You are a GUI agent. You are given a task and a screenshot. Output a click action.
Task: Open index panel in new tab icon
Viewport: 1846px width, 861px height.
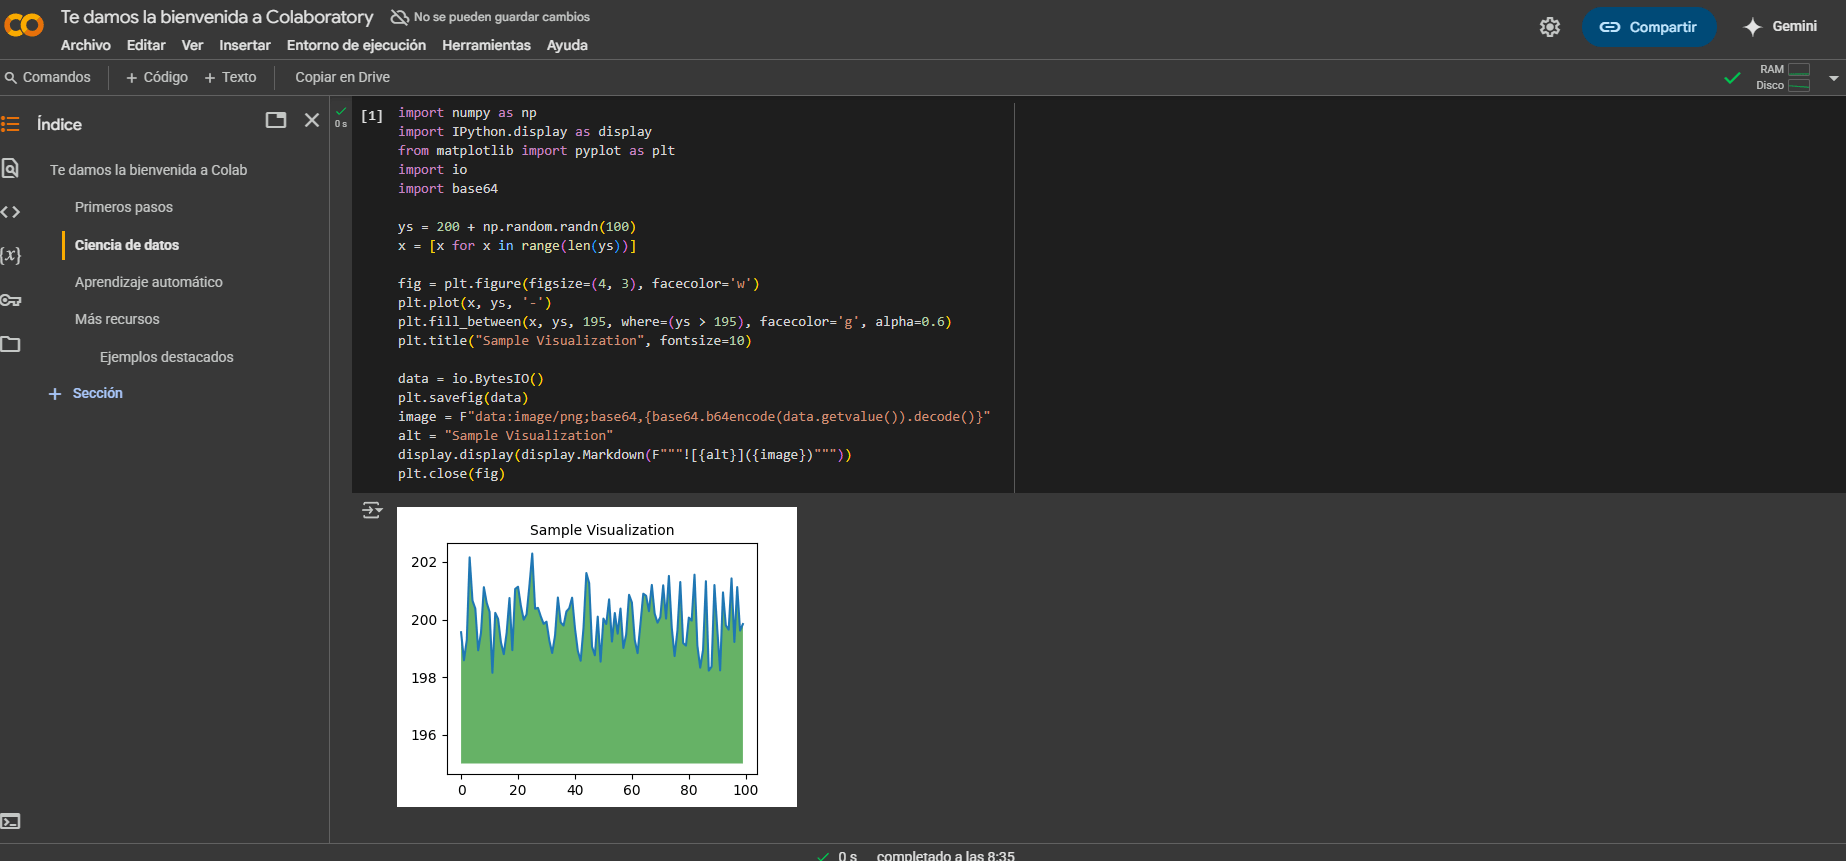(276, 120)
